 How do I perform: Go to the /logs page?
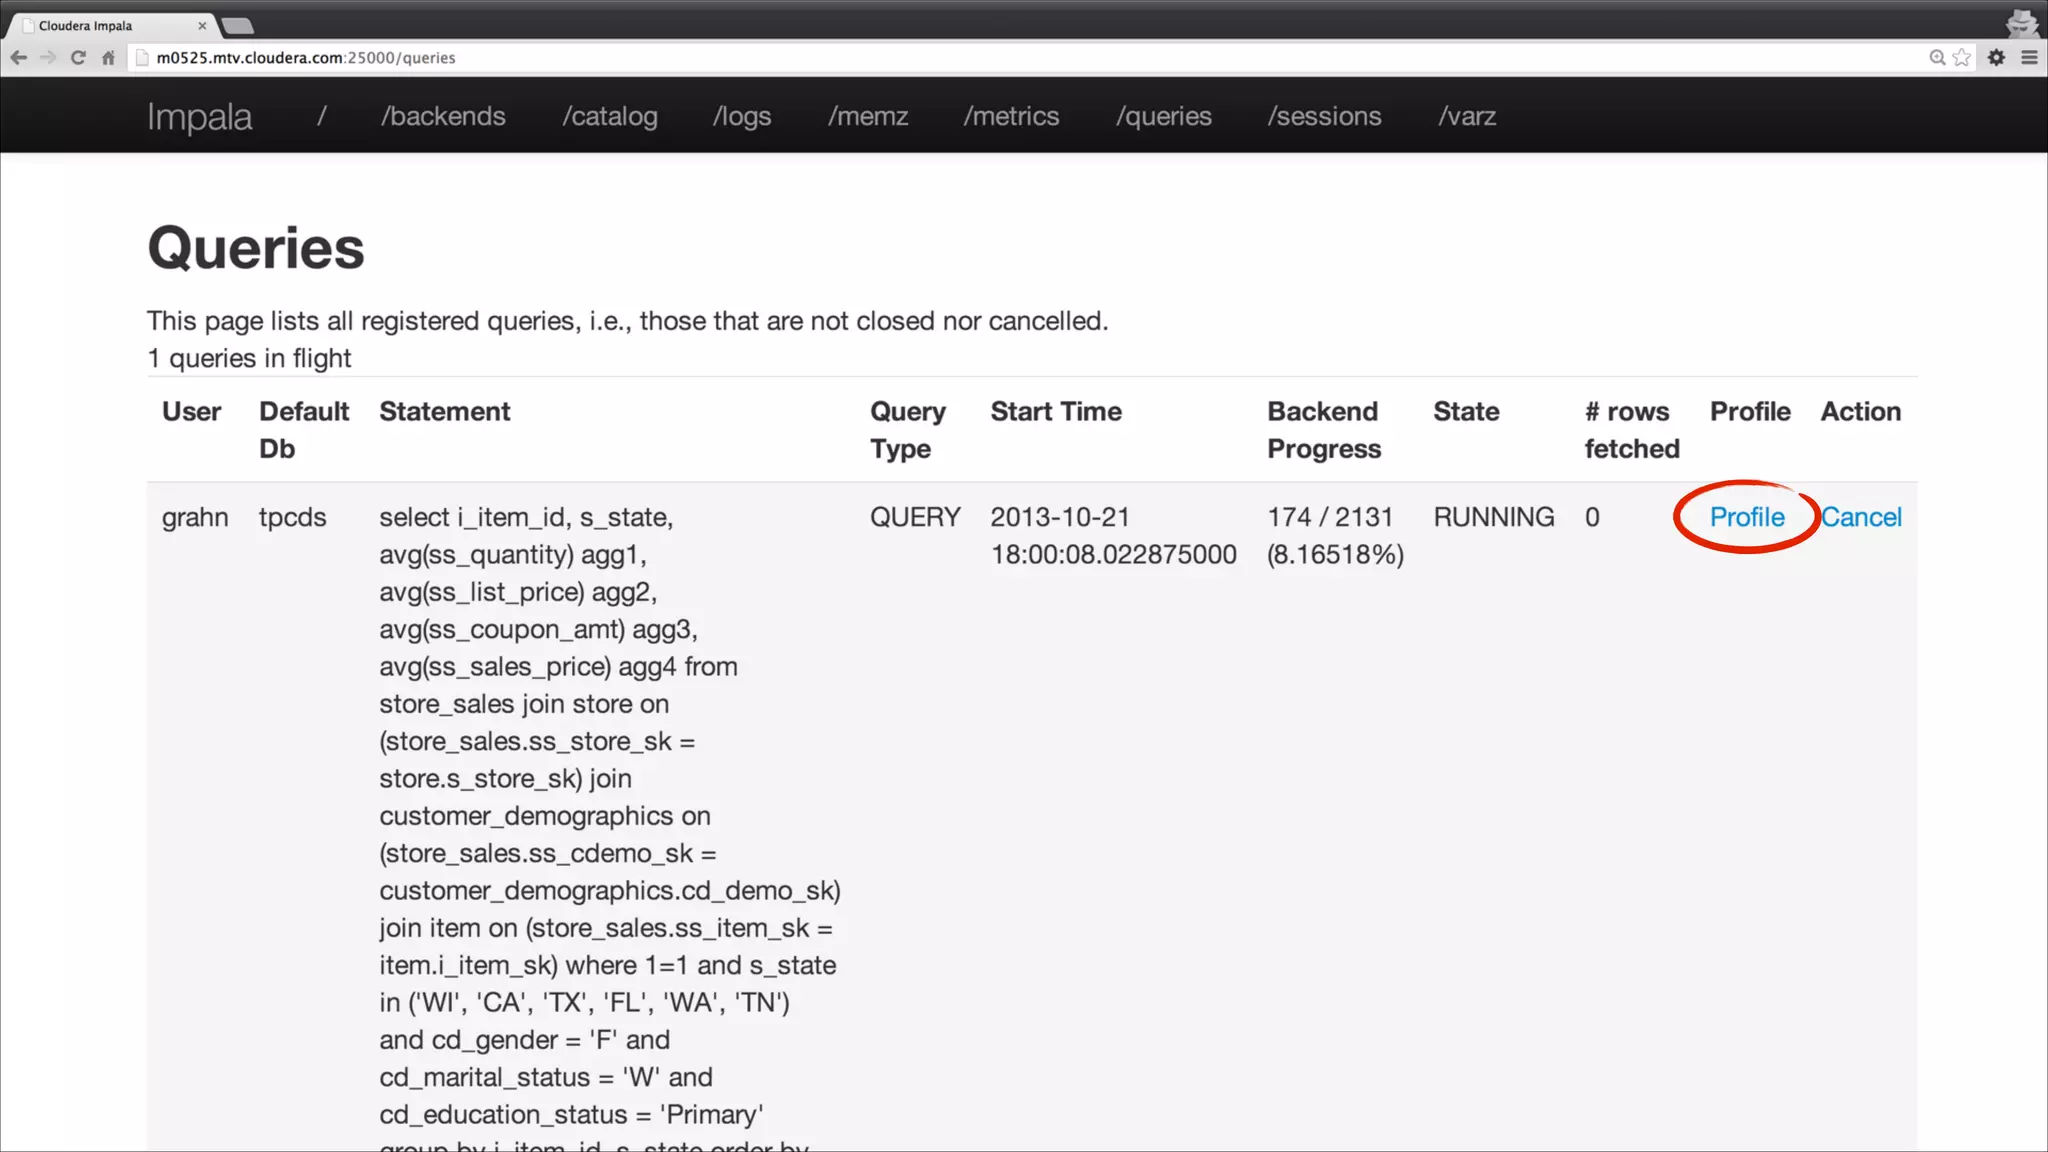[741, 116]
